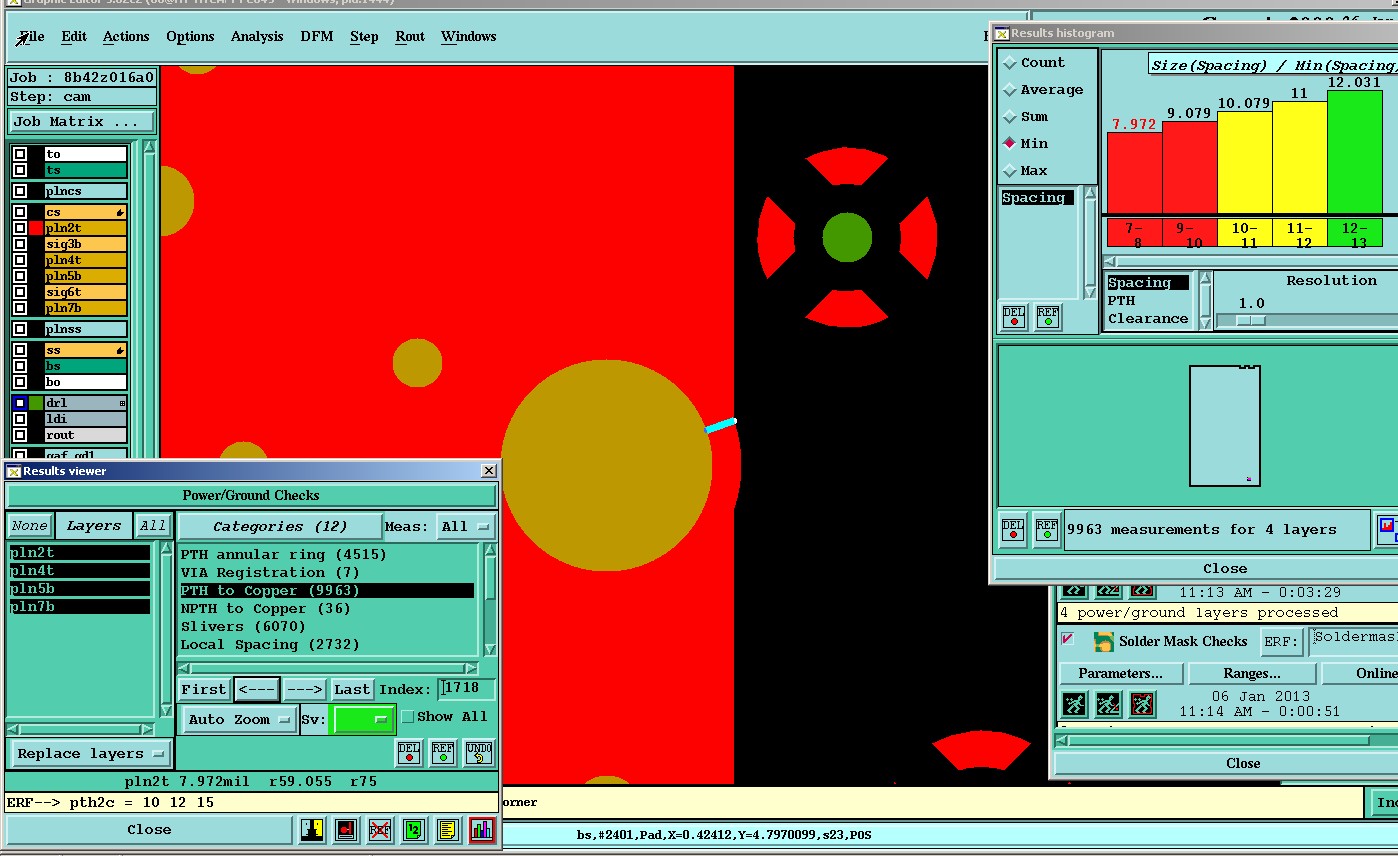Screen dimensions: 1398x856
Task: Click DEL icon below histogram Spacing list
Action: click(x=1013, y=317)
